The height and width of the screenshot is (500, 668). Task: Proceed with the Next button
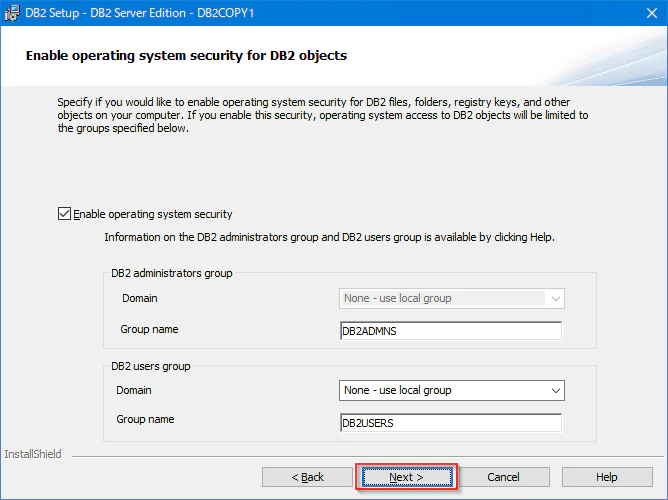tap(407, 477)
